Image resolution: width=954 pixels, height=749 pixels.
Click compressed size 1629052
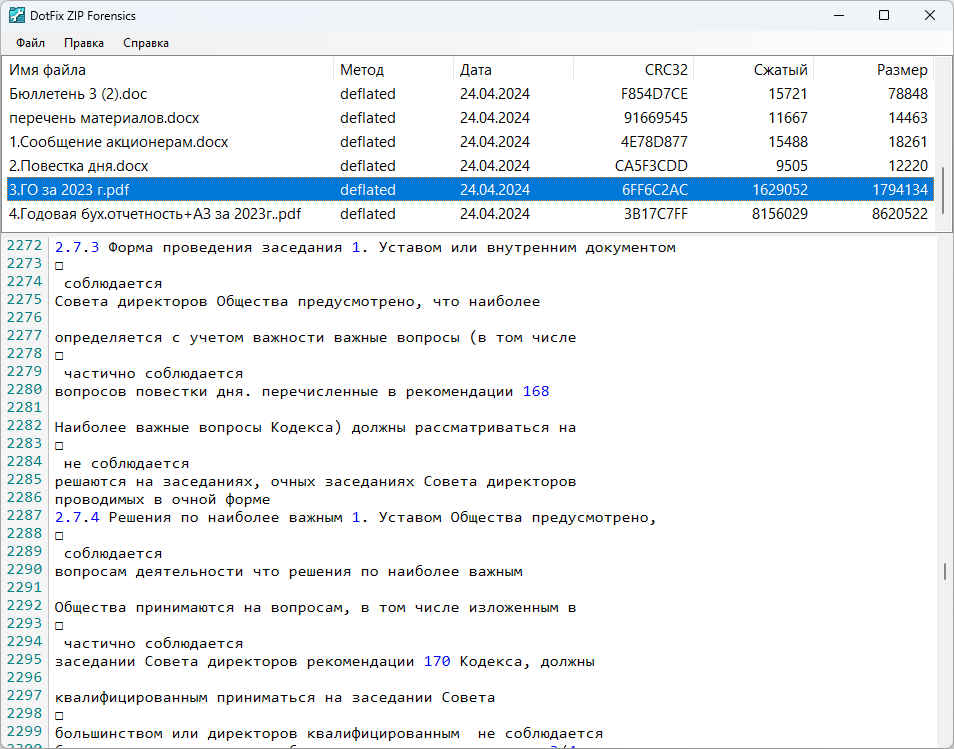[x=780, y=190]
